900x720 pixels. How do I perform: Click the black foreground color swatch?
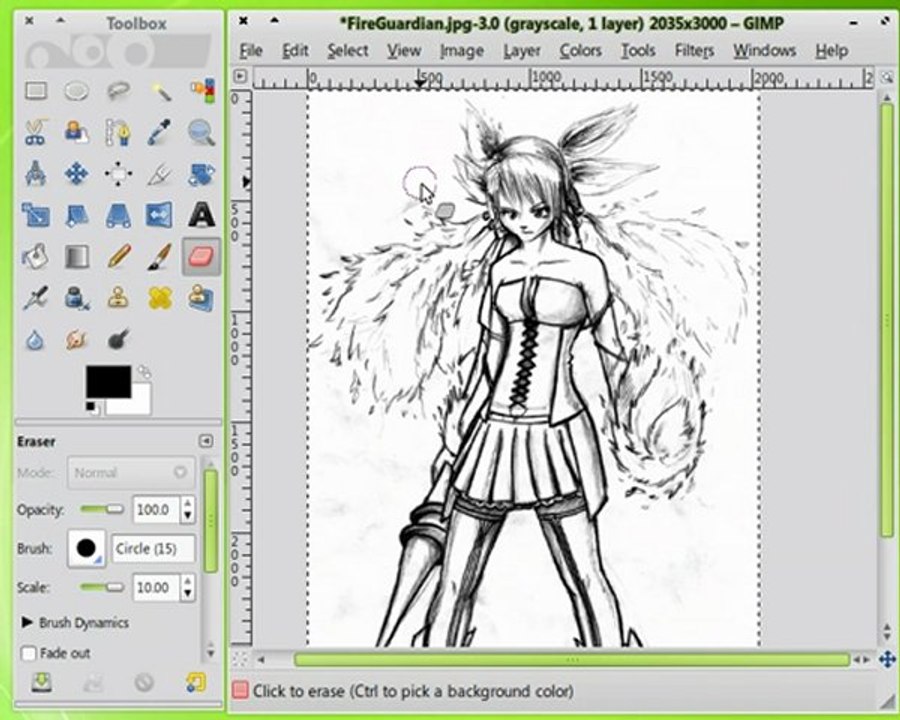[x=108, y=381]
